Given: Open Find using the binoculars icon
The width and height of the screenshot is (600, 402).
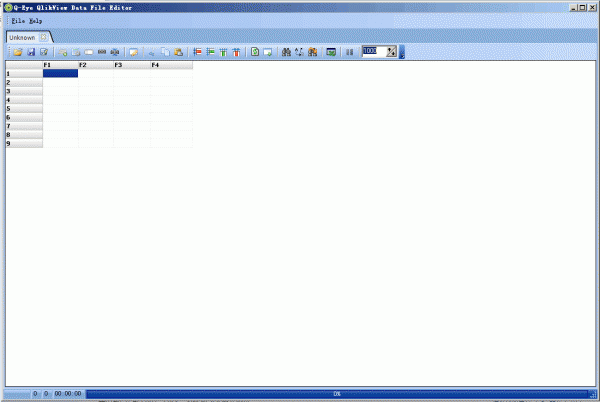Looking at the screenshot, I should pos(286,52).
